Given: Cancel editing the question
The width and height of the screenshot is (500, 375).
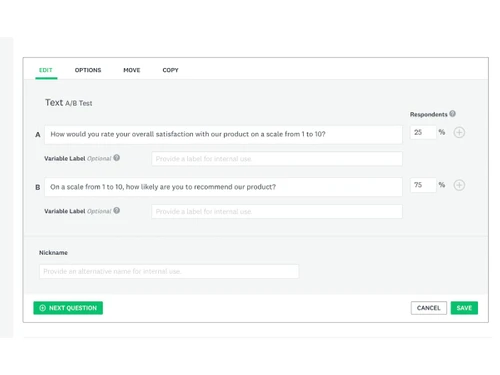Looking at the screenshot, I should [429, 308].
